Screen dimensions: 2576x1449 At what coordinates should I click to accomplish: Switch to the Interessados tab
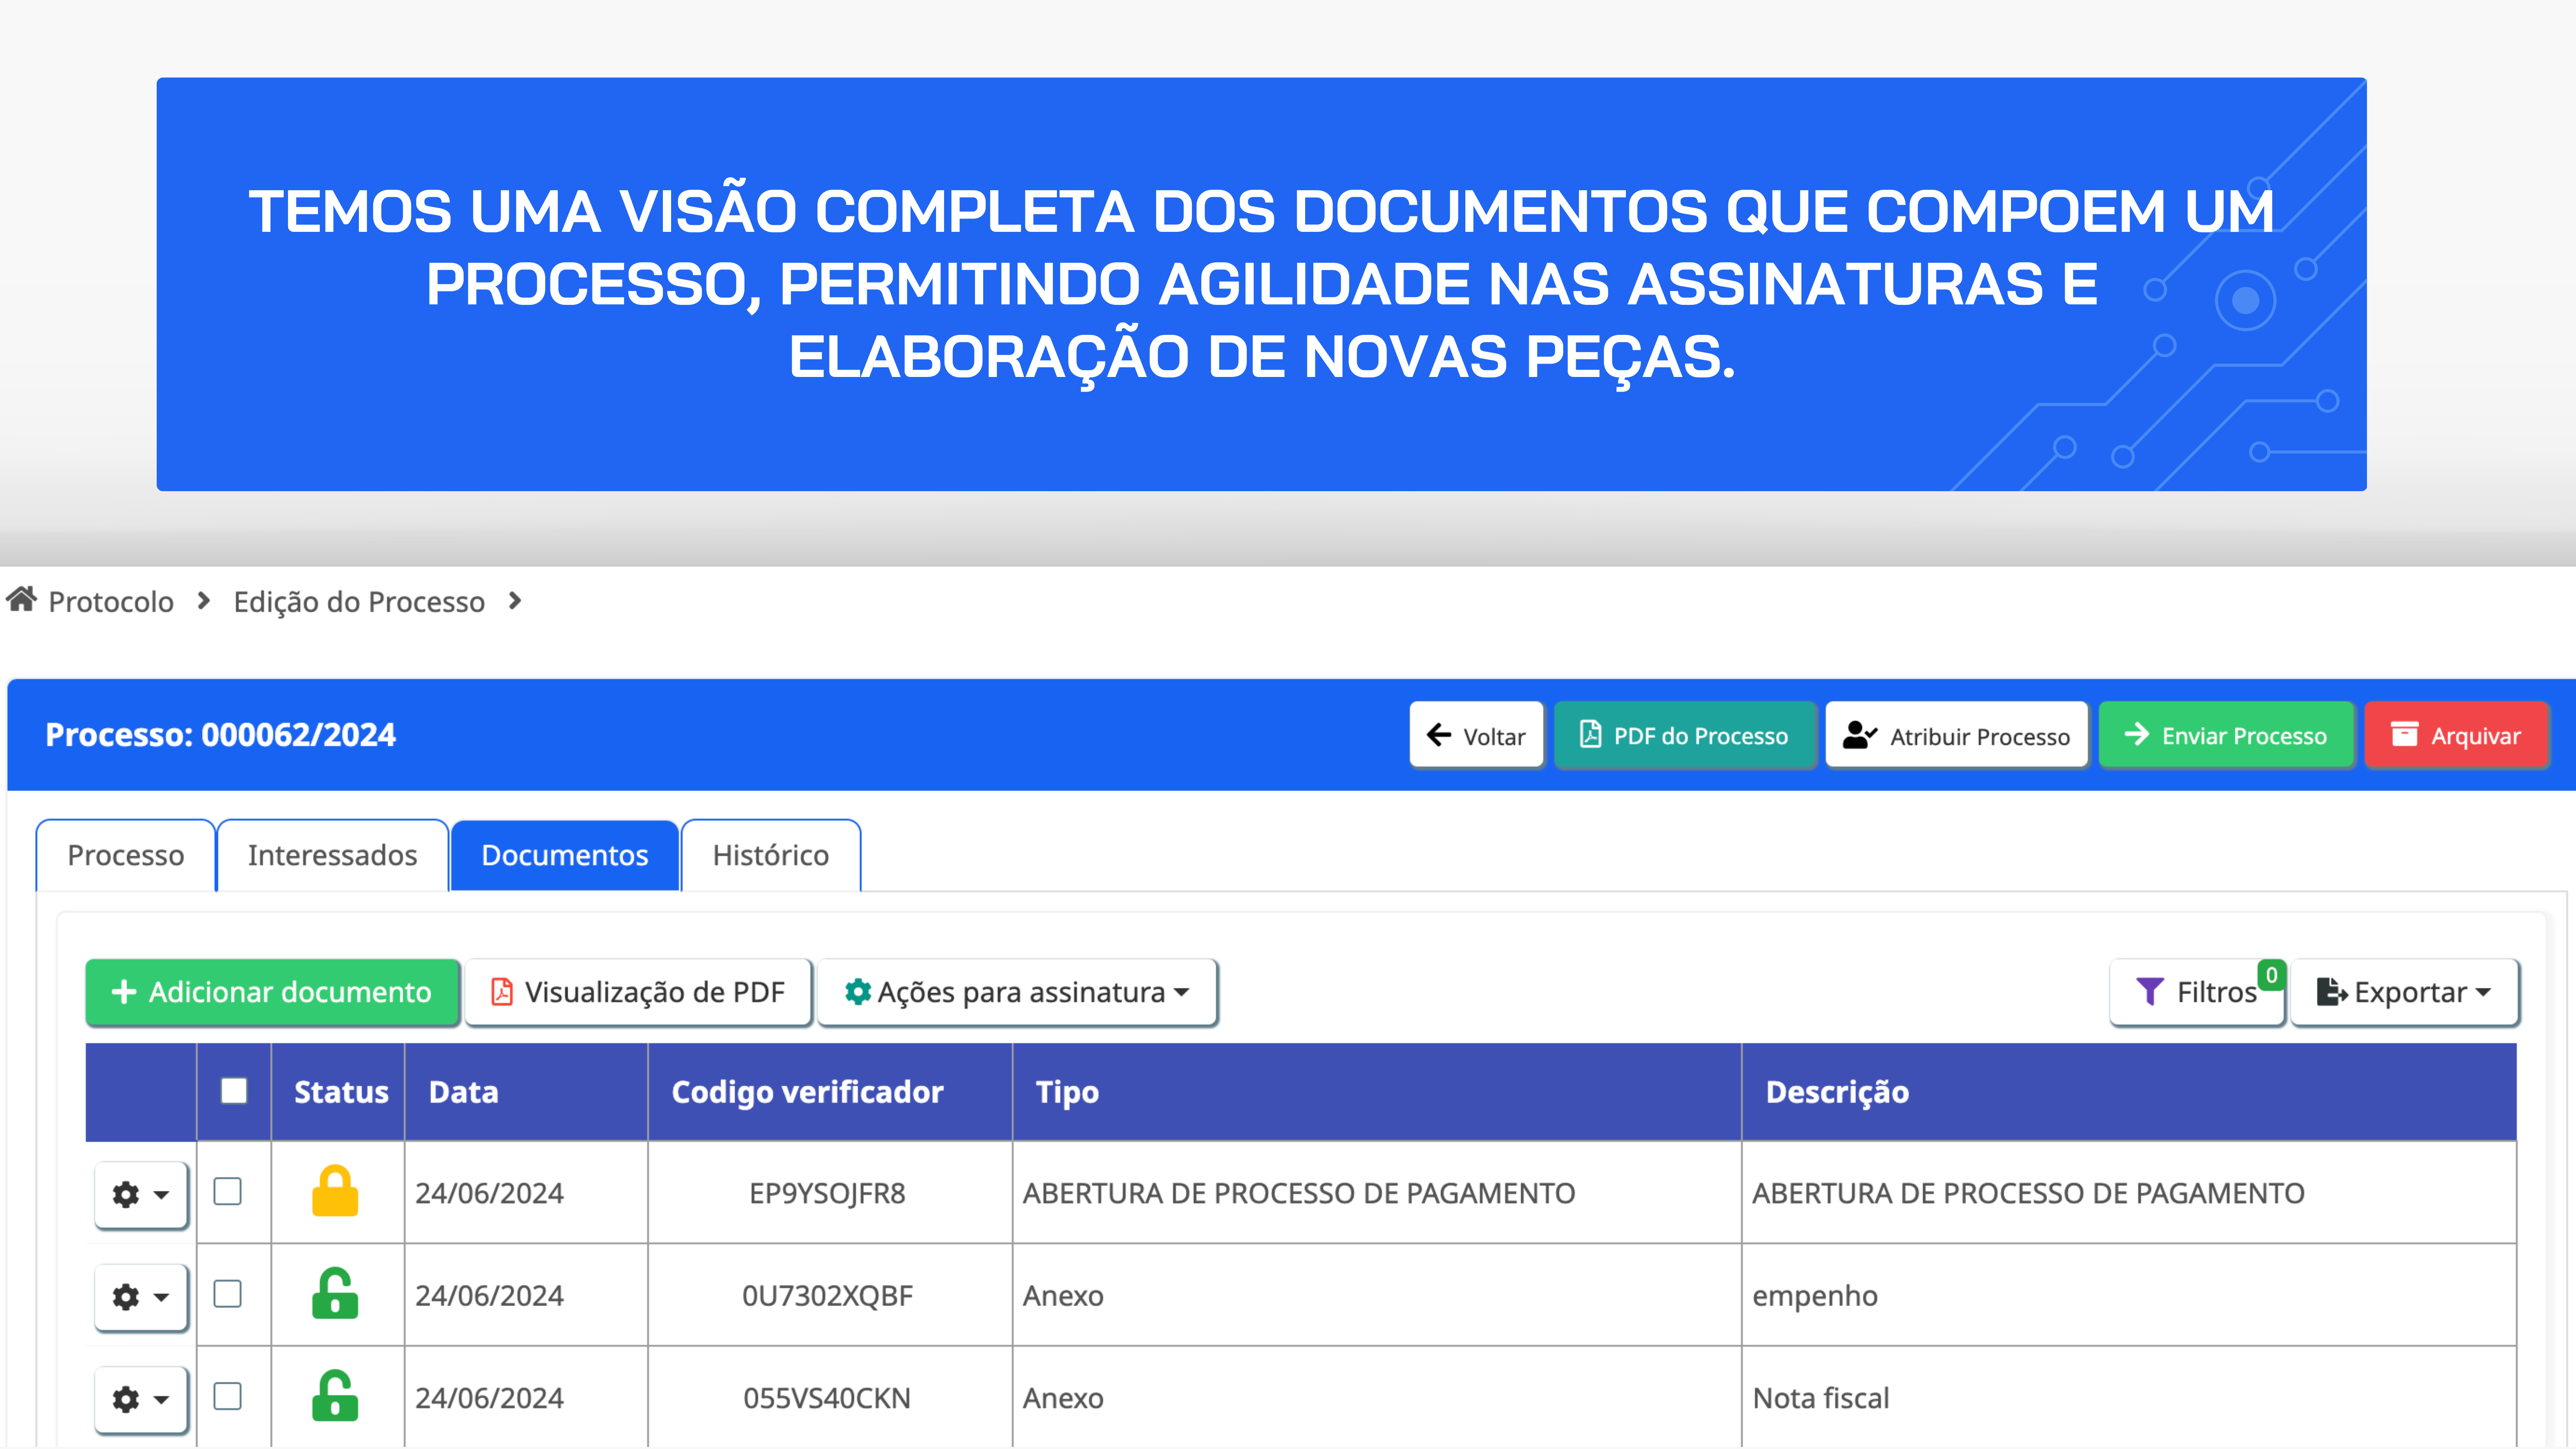[332, 855]
